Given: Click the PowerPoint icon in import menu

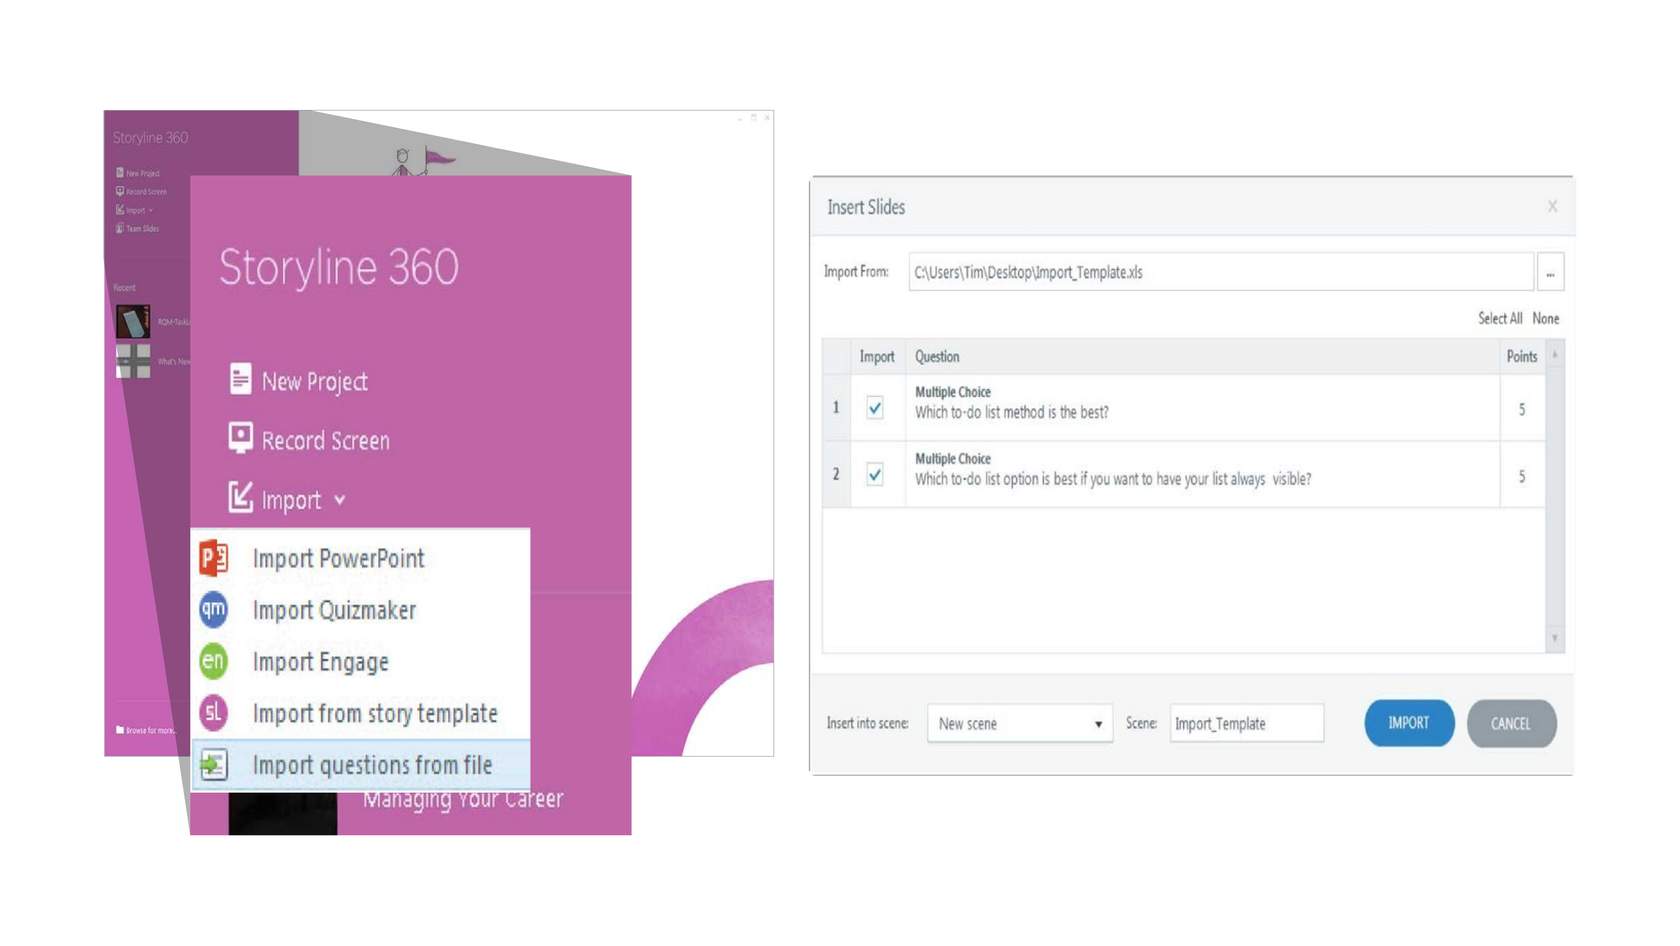Looking at the screenshot, I should click(214, 557).
